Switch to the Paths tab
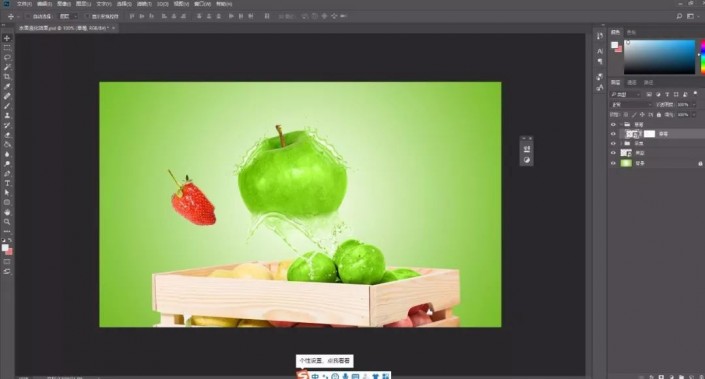This screenshot has height=379, width=705. click(x=648, y=82)
